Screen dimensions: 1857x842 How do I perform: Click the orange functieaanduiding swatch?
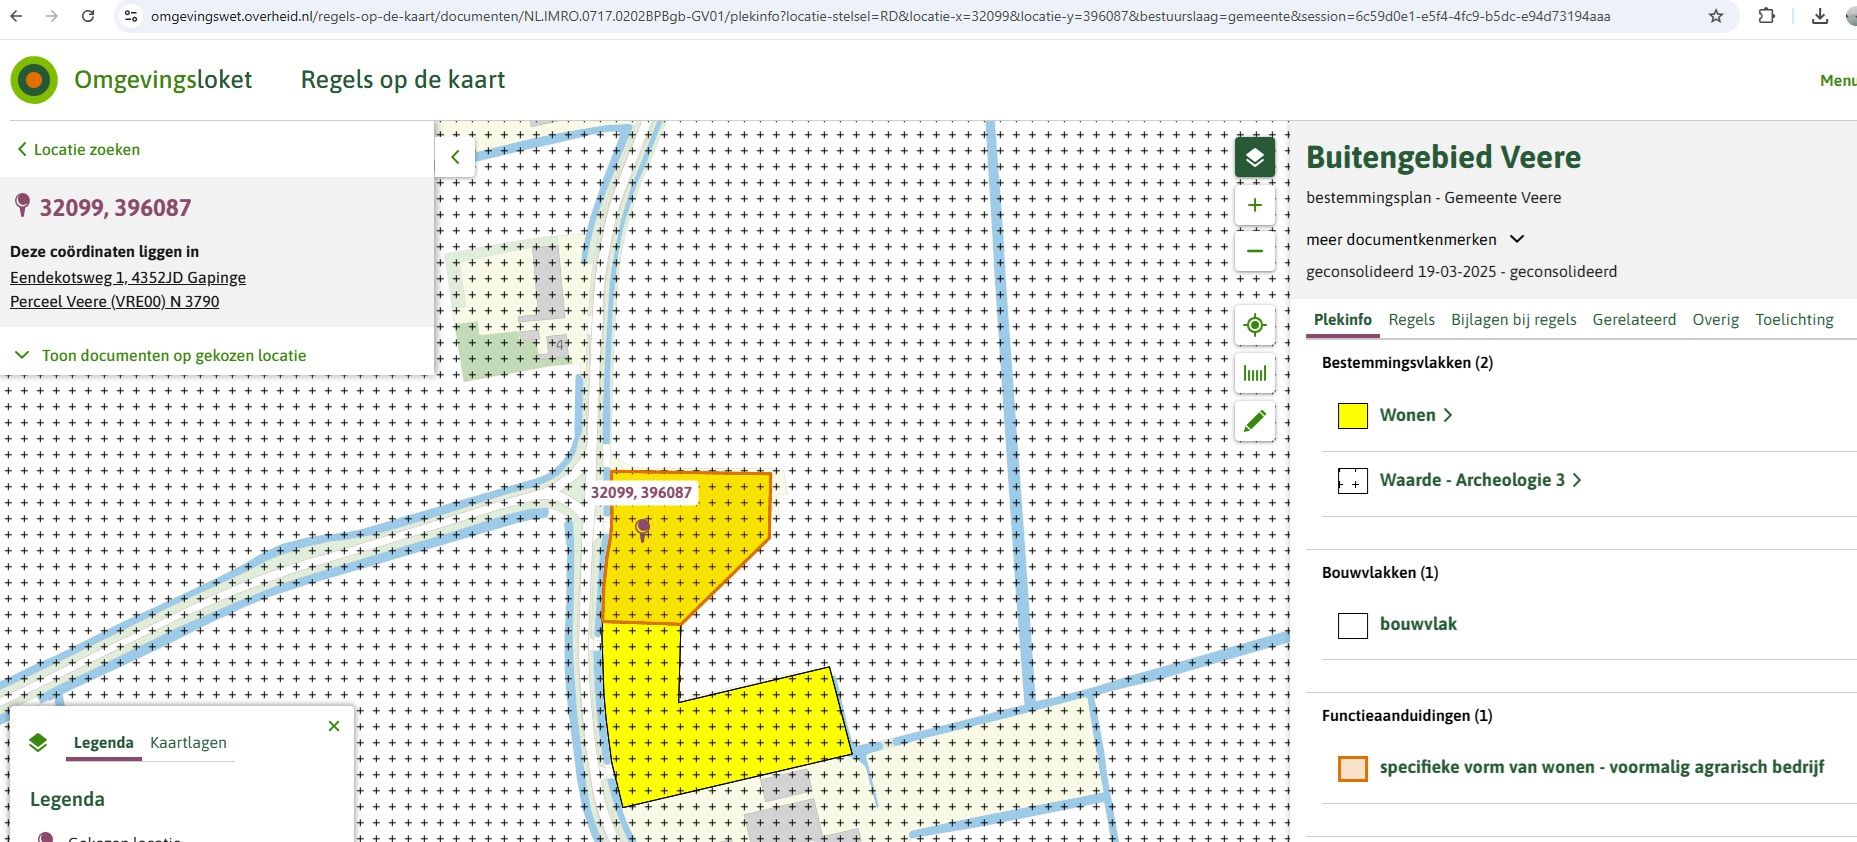pos(1353,769)
